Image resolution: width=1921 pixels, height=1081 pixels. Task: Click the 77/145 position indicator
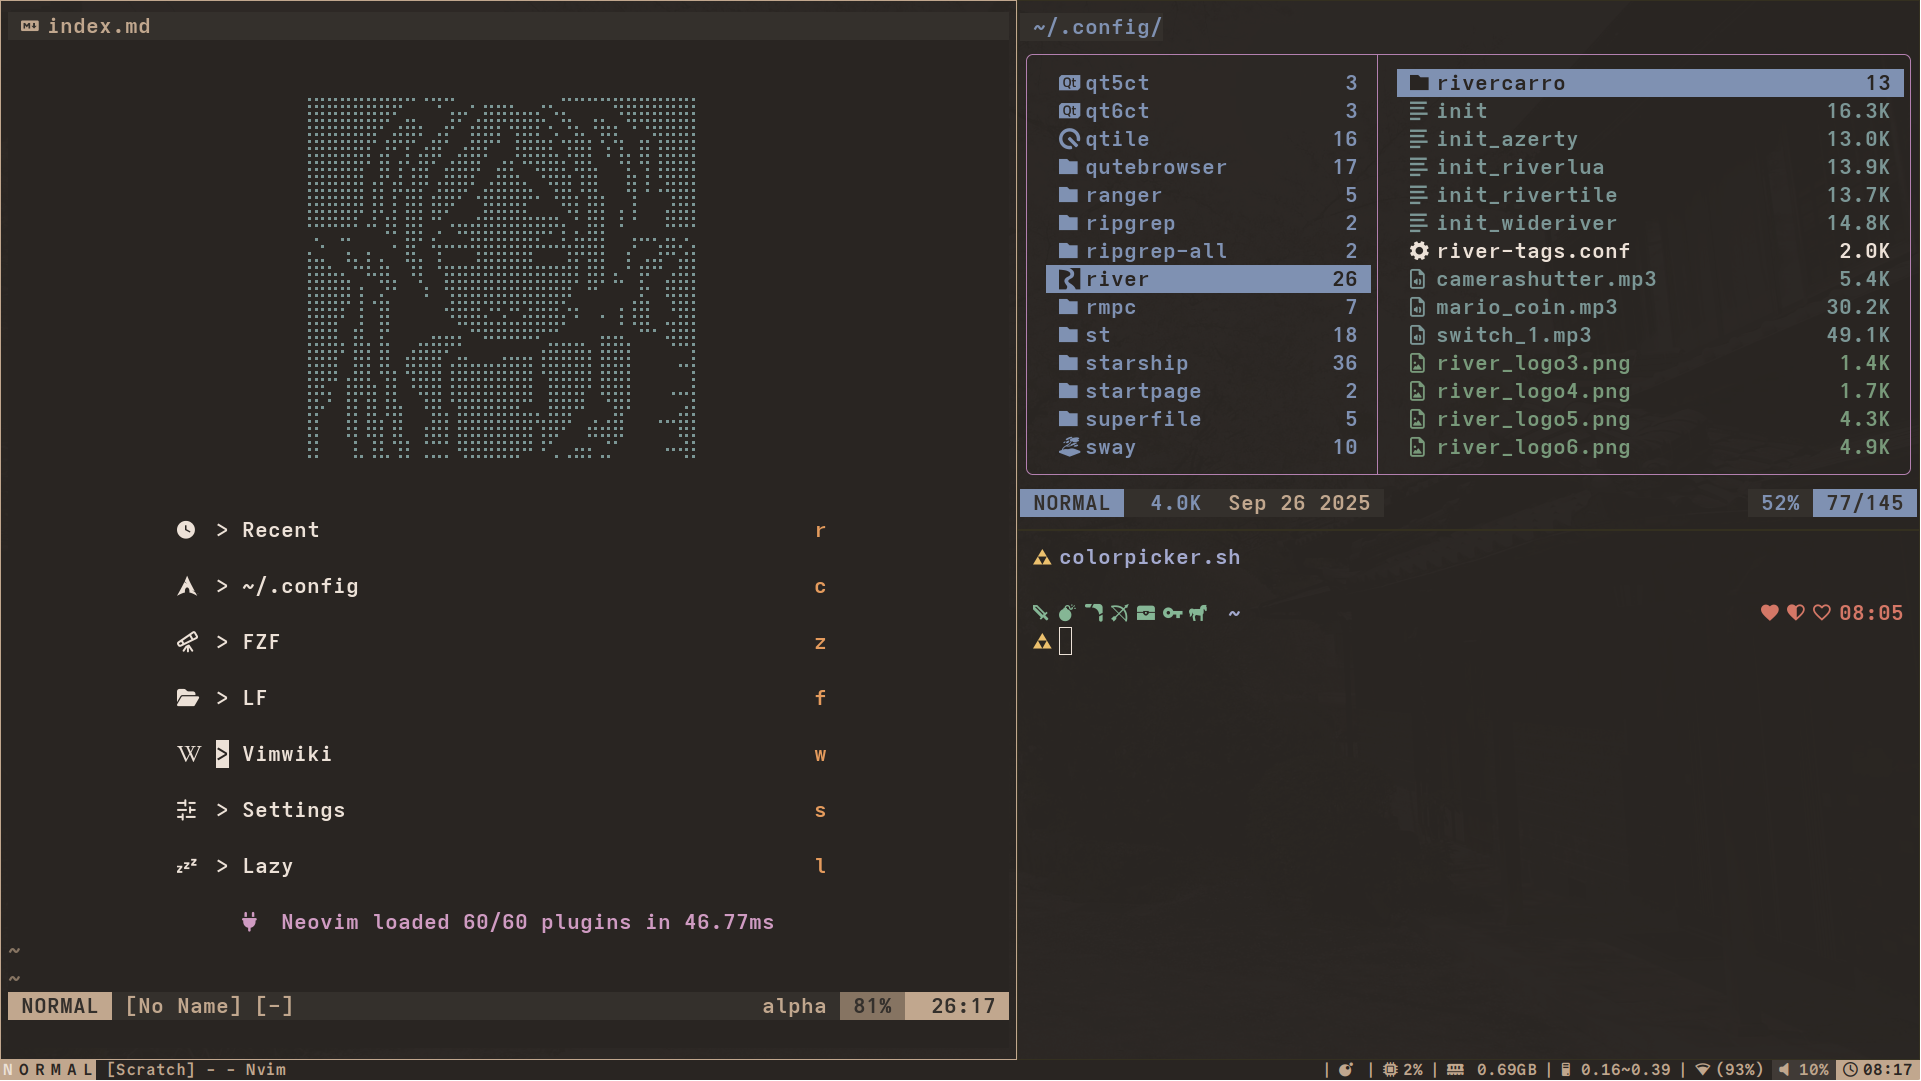coord(1865,503)
